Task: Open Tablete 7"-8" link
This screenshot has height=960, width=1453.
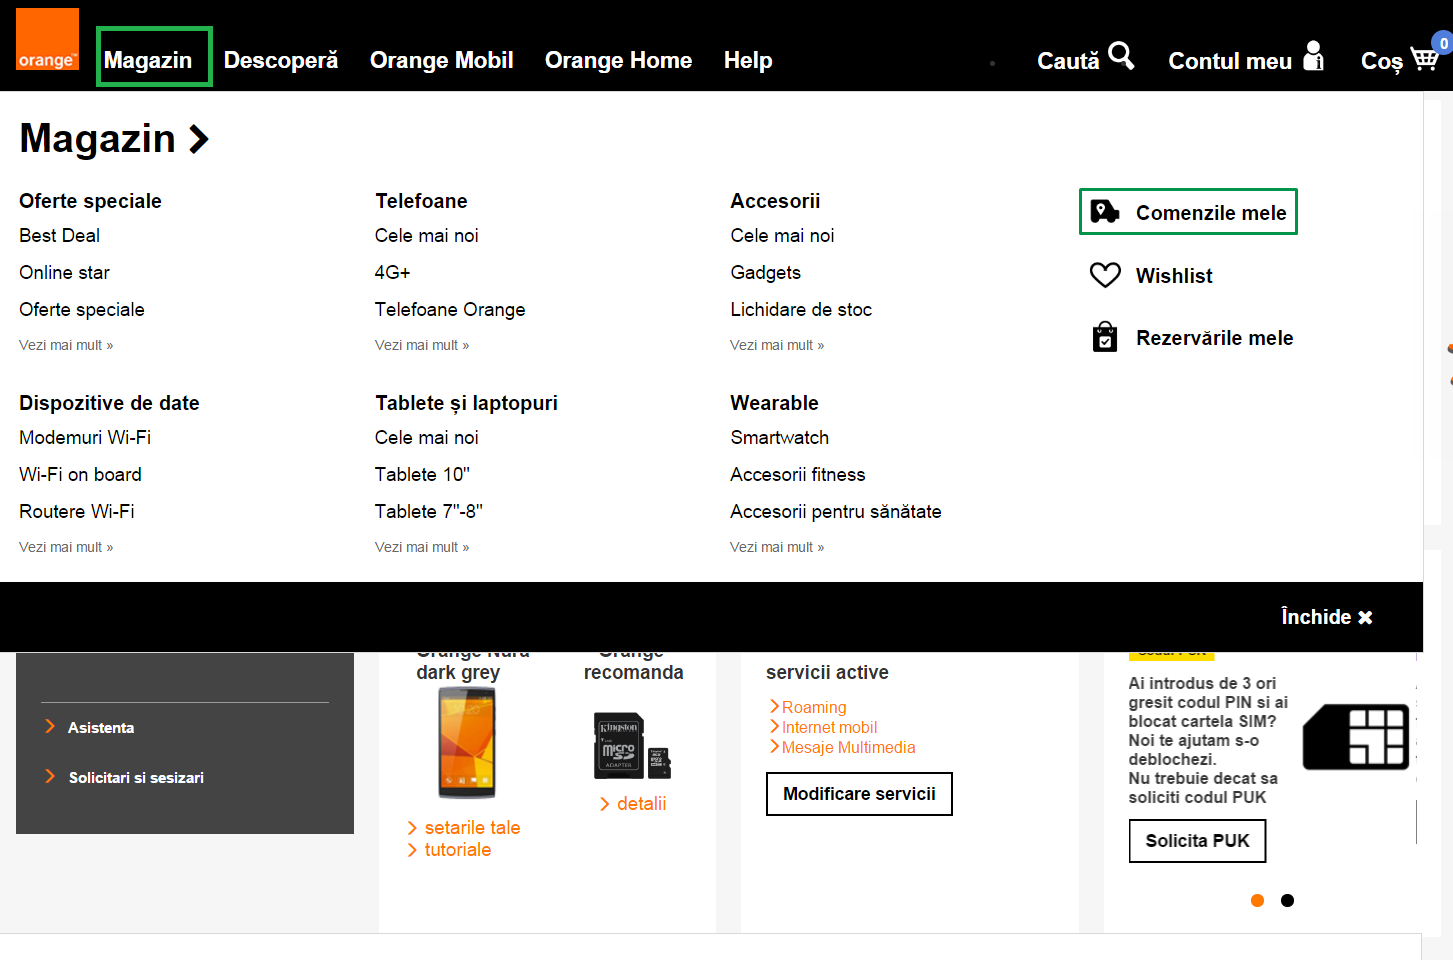Action: point(429,512)
